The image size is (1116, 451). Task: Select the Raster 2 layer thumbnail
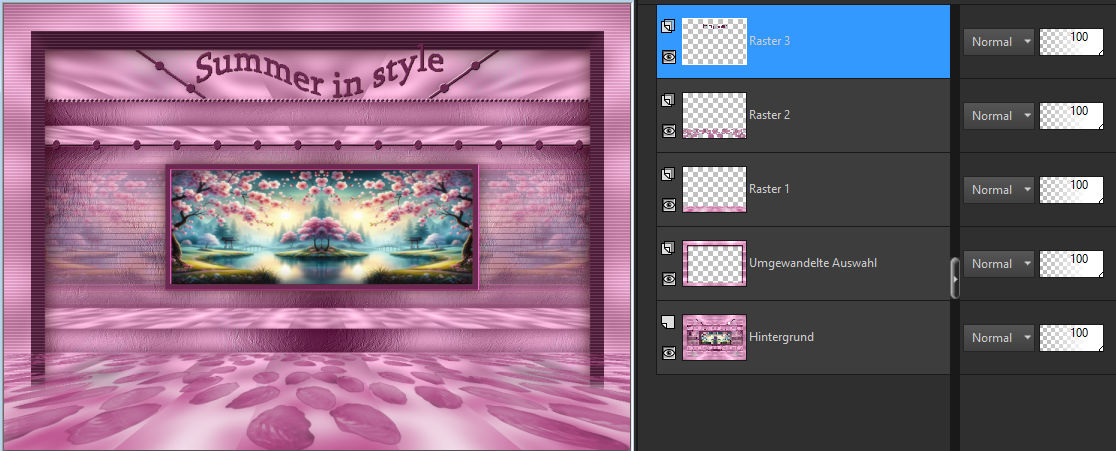pos(714,115)
